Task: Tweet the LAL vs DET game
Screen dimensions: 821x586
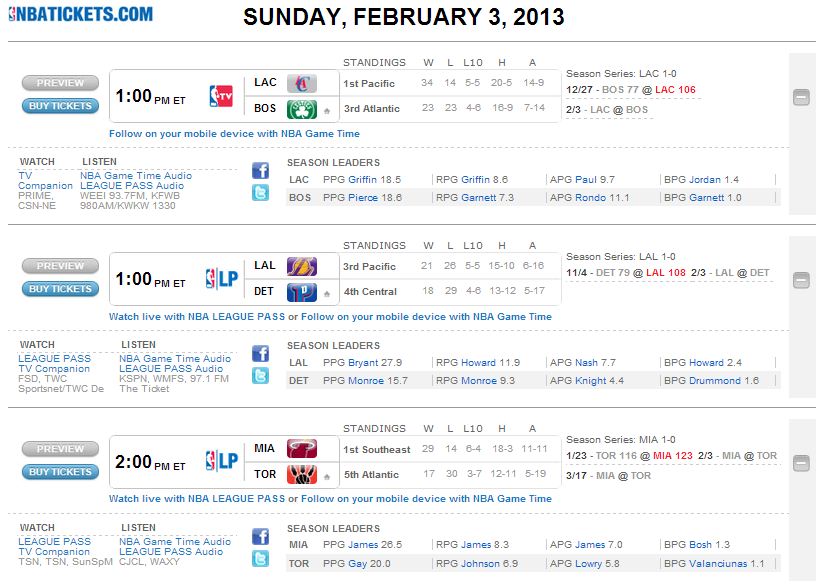Action: click(x=260, y=376)
